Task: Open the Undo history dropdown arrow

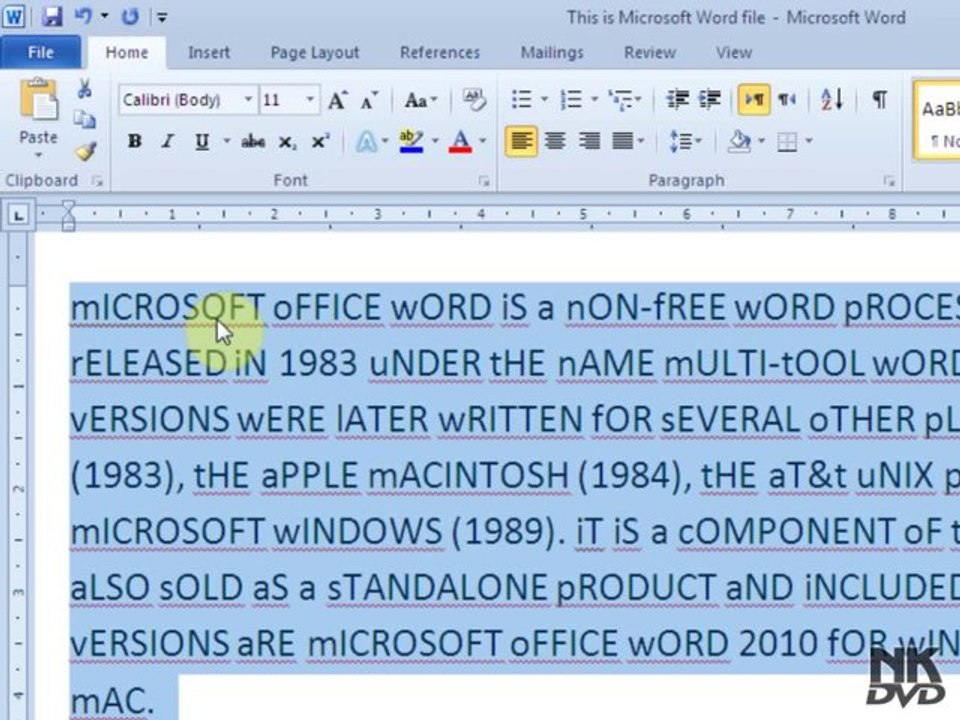Action: click(x=105, y=17)
